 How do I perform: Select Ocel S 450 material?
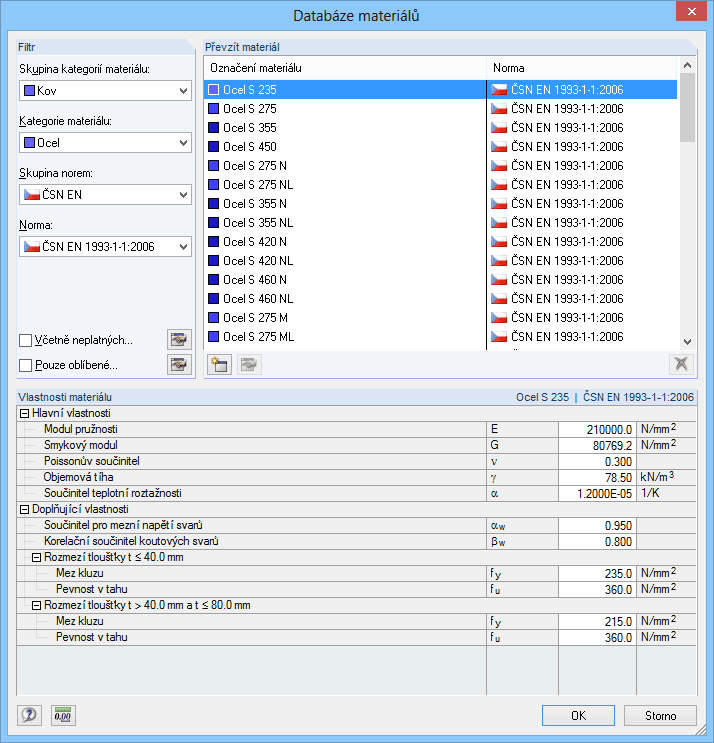pyautogui.click(x=250, y=147)
